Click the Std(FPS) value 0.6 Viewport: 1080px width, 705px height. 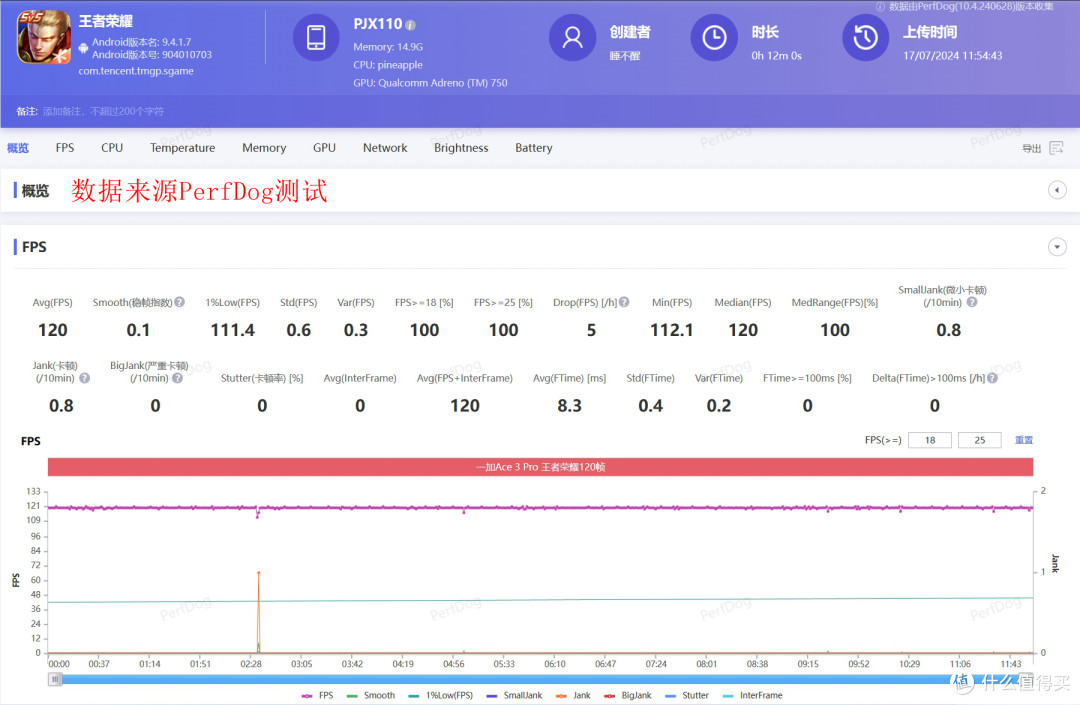coord(299,330)
